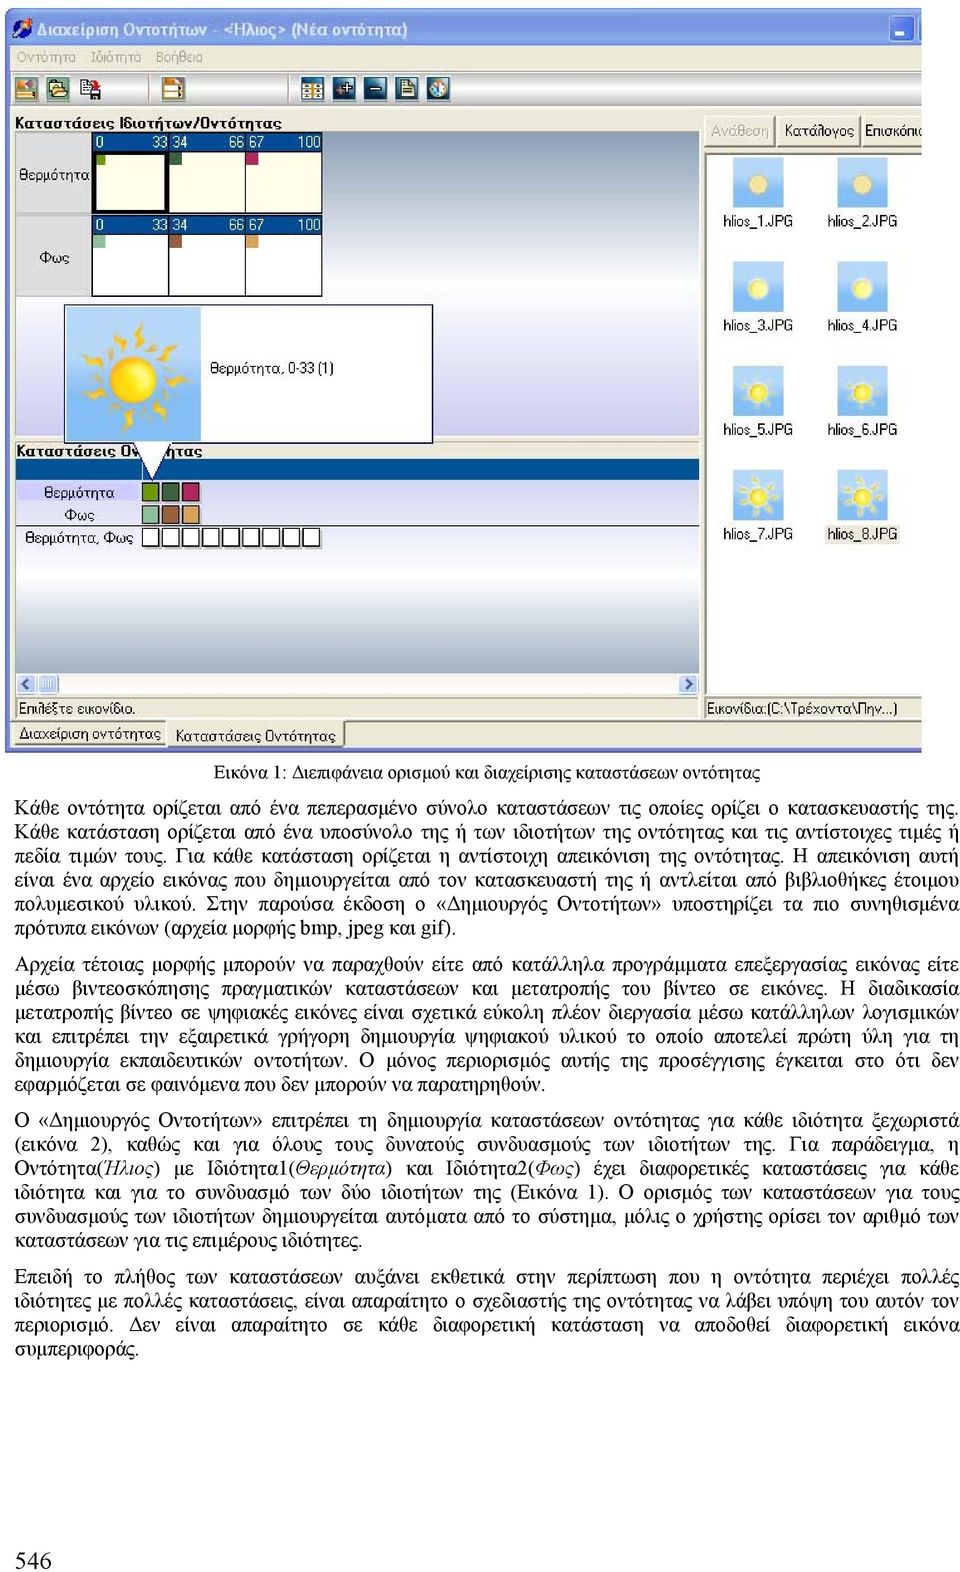Select thumbnail hlios_3.JPG
Screen dimensions: 960x1572
[x=758, y=298]
